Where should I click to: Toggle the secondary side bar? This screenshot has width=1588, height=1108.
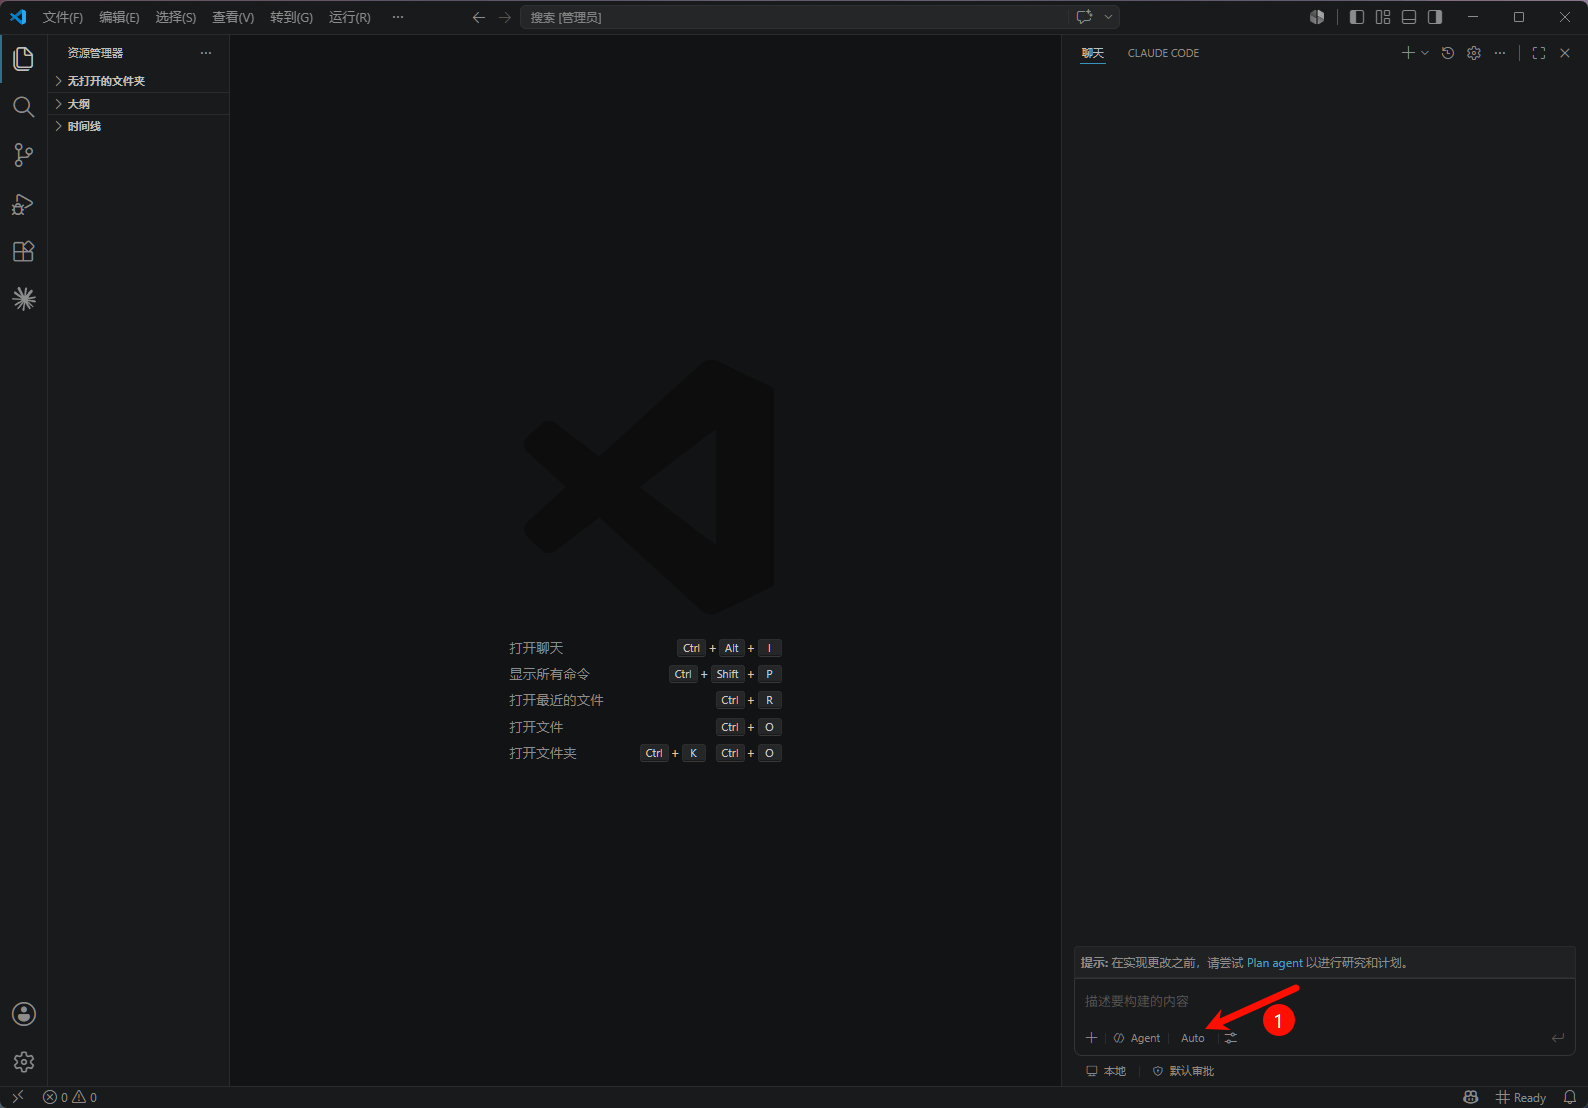coord(1435,17)
